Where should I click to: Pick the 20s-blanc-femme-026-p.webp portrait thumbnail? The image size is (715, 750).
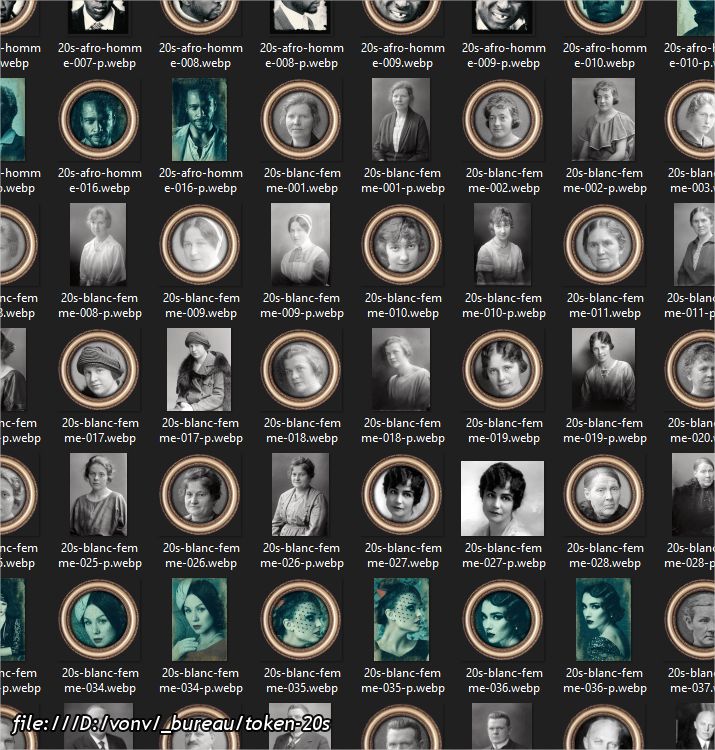[x=300, y=495]
